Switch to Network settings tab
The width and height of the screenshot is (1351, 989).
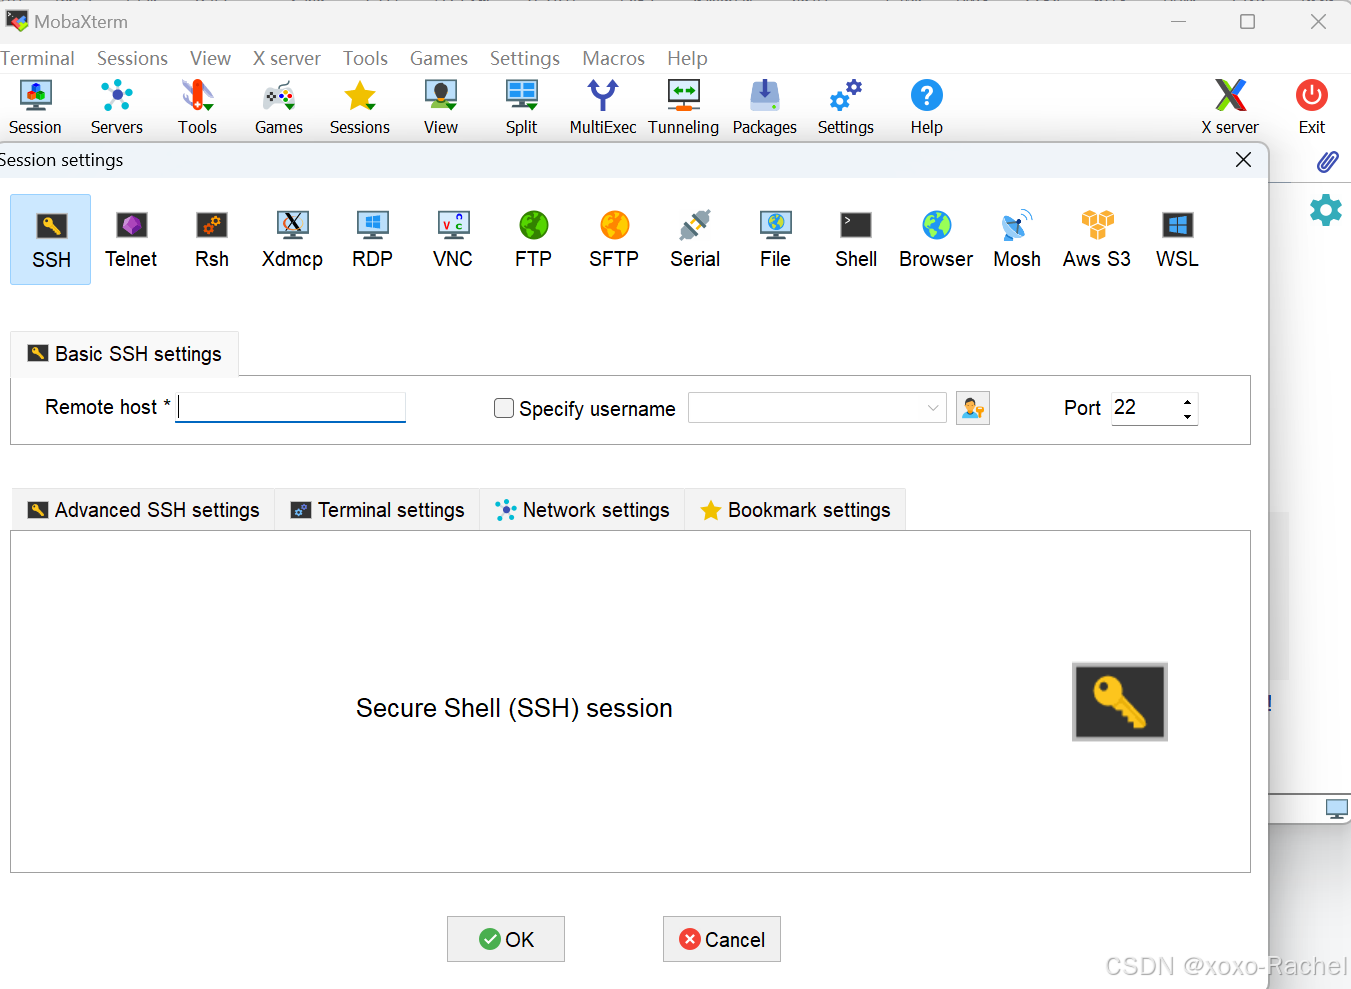click(x=582, y=510)
